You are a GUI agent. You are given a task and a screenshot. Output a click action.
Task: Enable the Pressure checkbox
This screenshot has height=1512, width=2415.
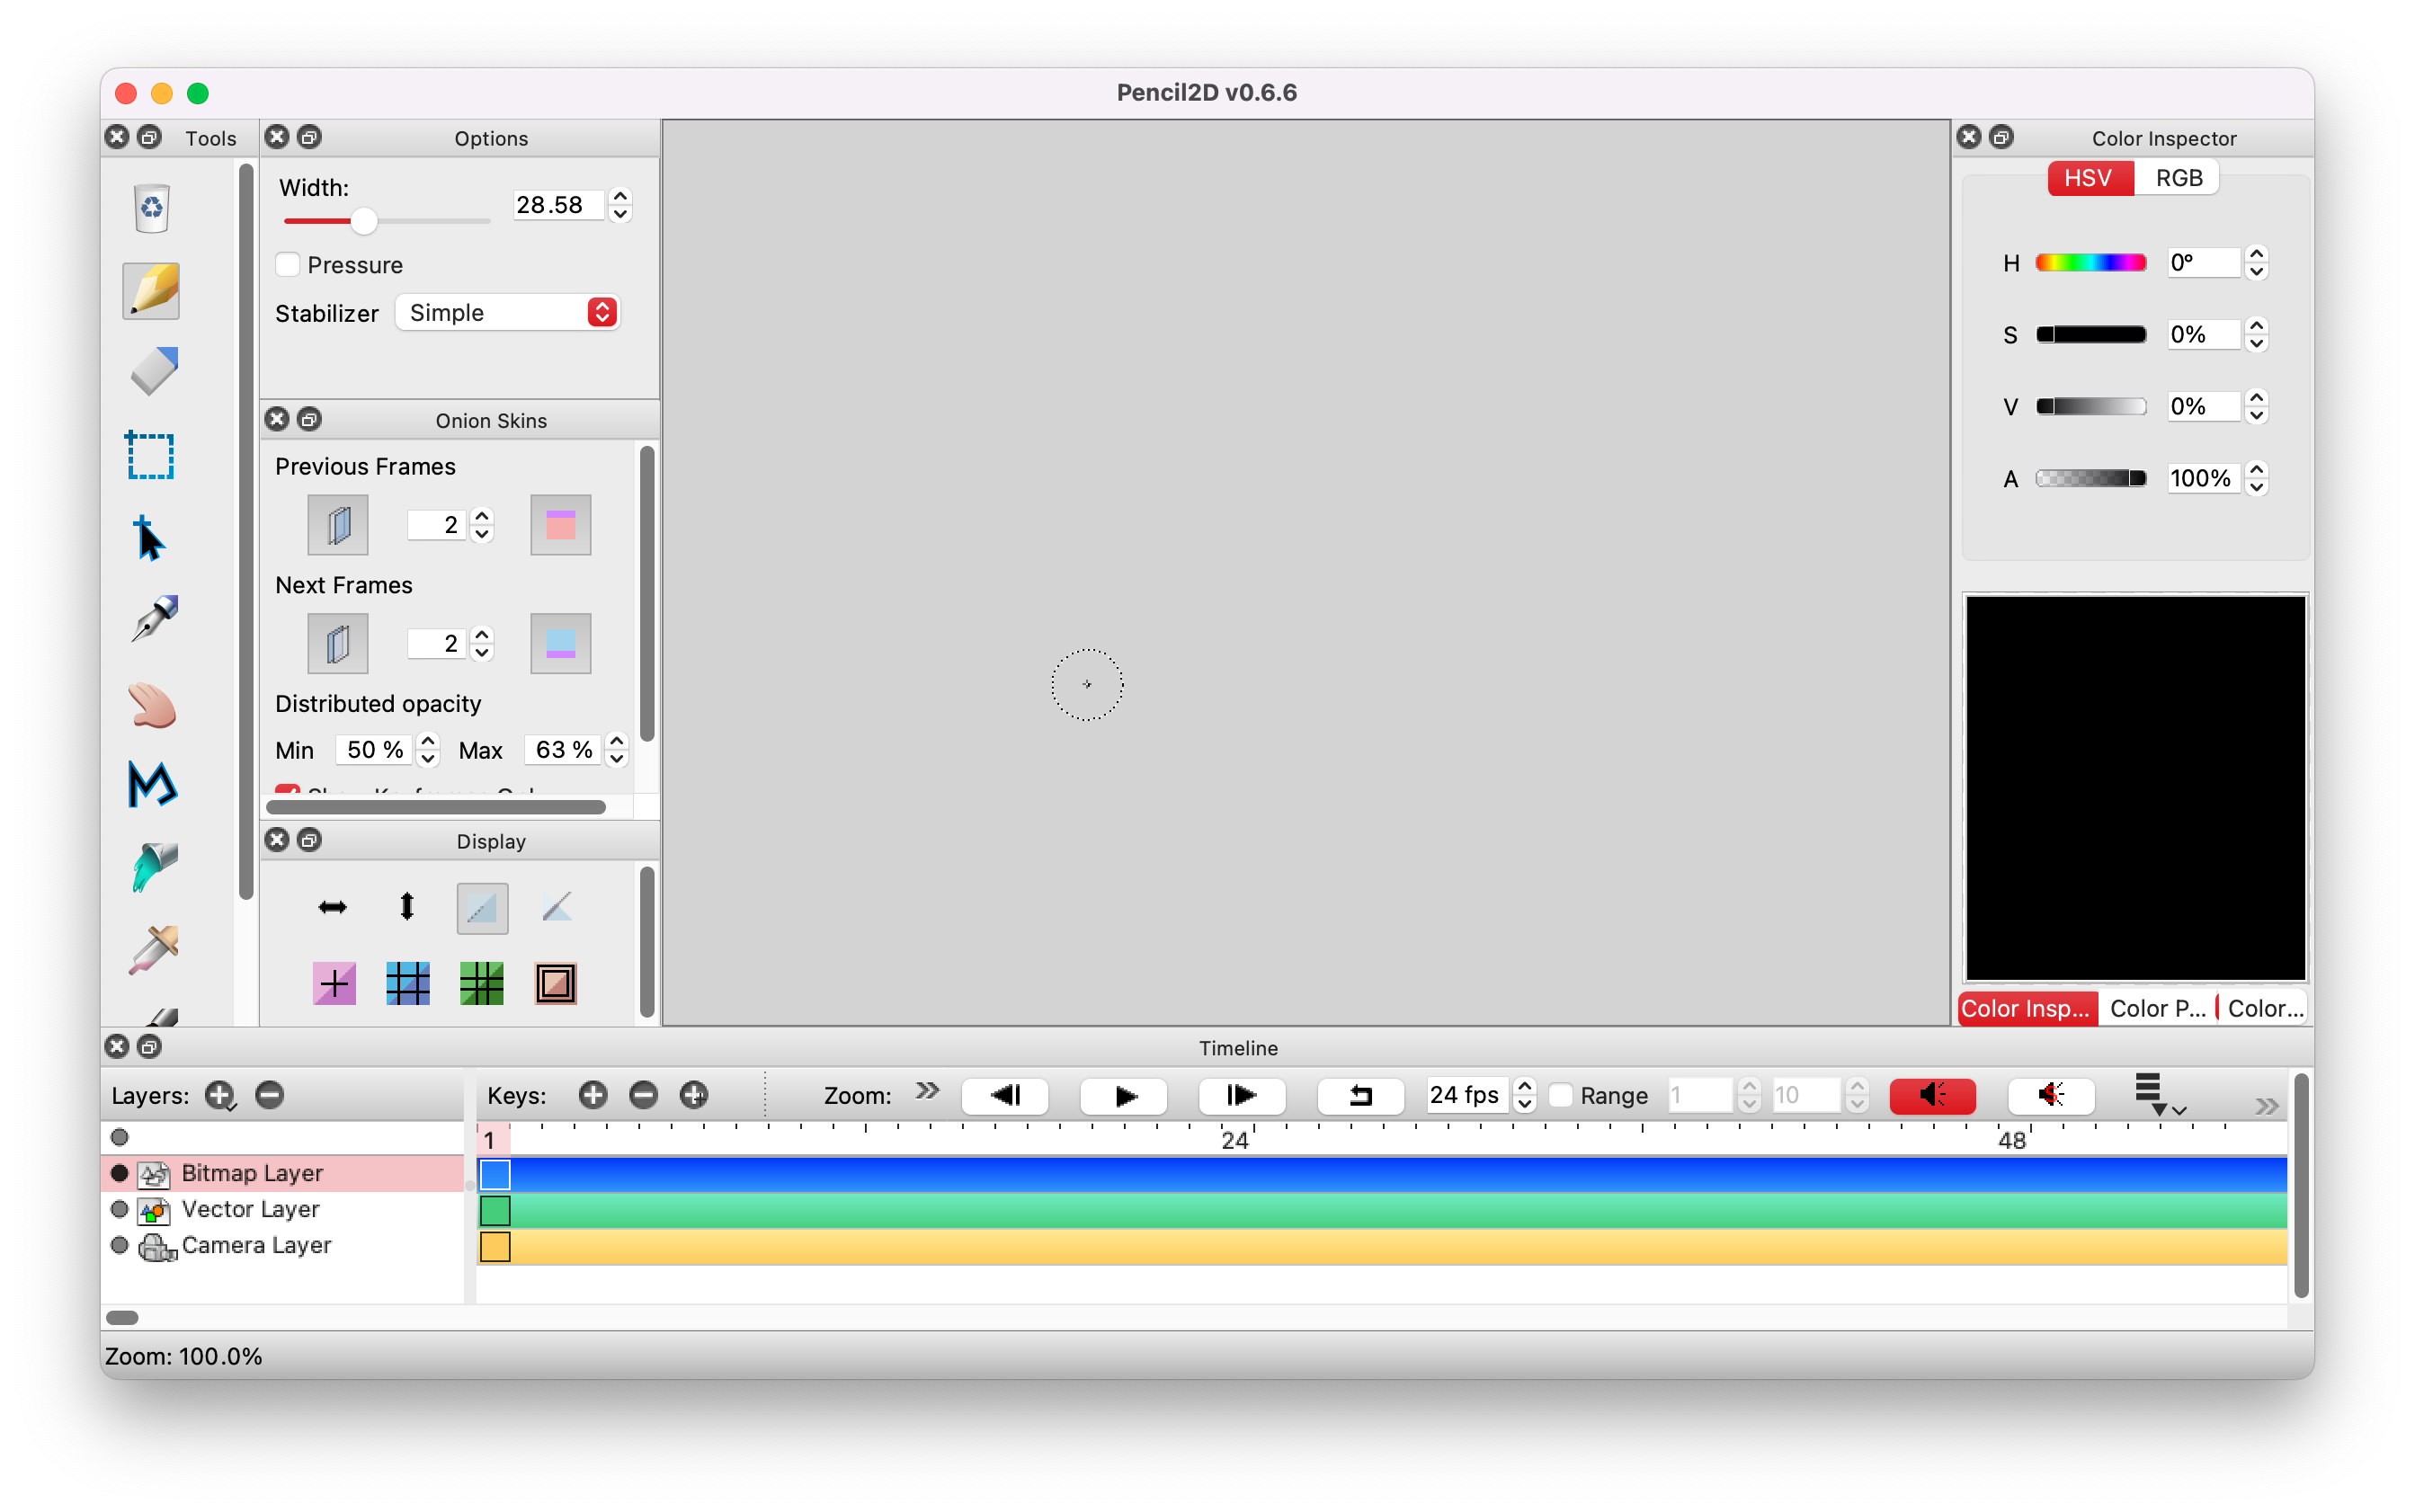(288, 265)
